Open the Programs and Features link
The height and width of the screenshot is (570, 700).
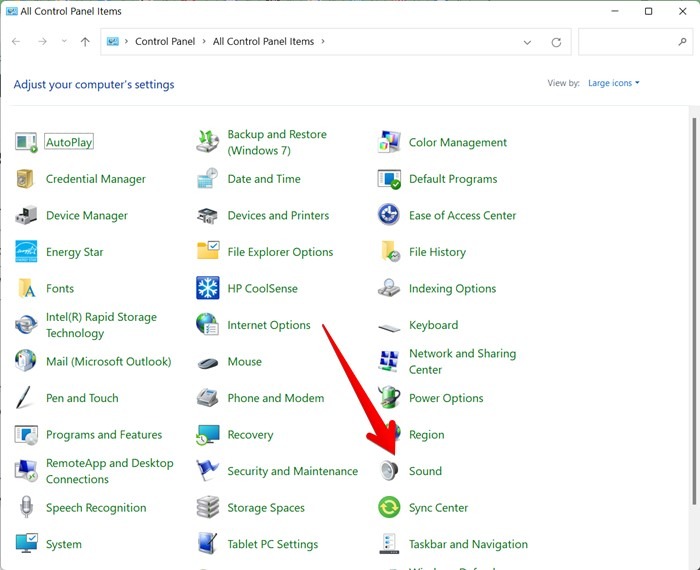(x=104, y=435)
